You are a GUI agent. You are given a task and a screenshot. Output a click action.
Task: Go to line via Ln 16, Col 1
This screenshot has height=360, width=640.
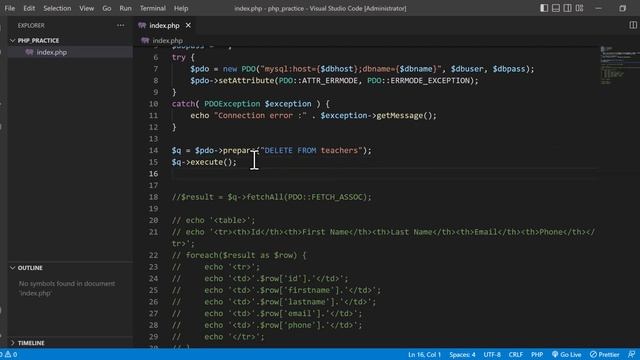pyautogui.click(x=424, y=354)
